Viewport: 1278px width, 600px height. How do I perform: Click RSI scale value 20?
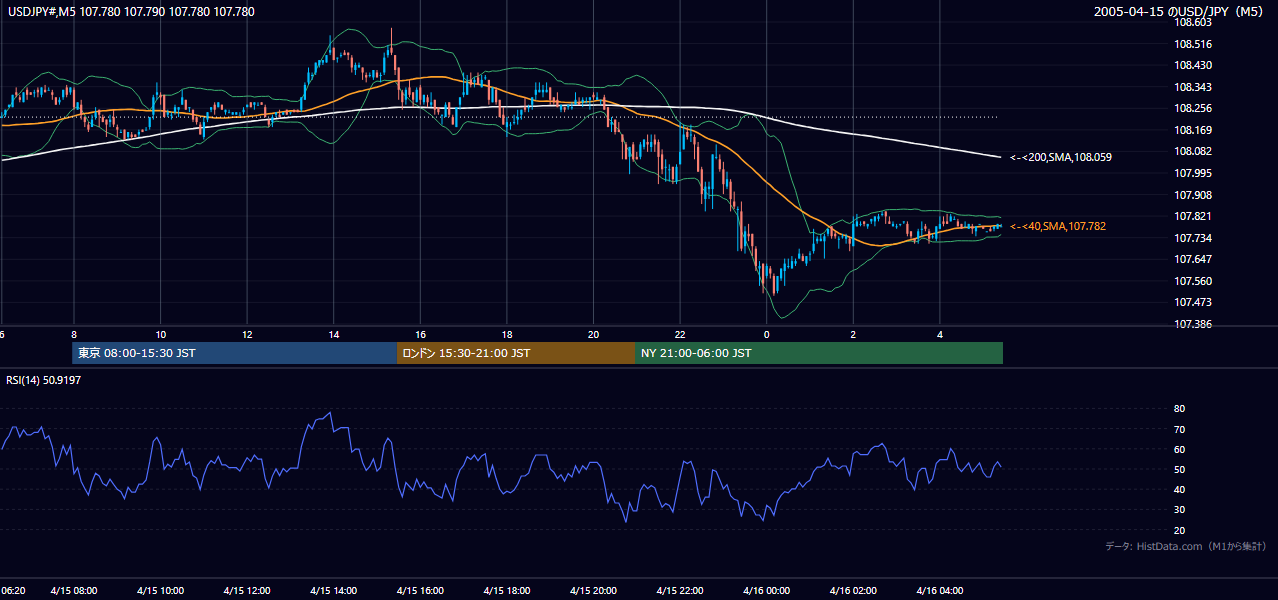(x=1179, y=530)
